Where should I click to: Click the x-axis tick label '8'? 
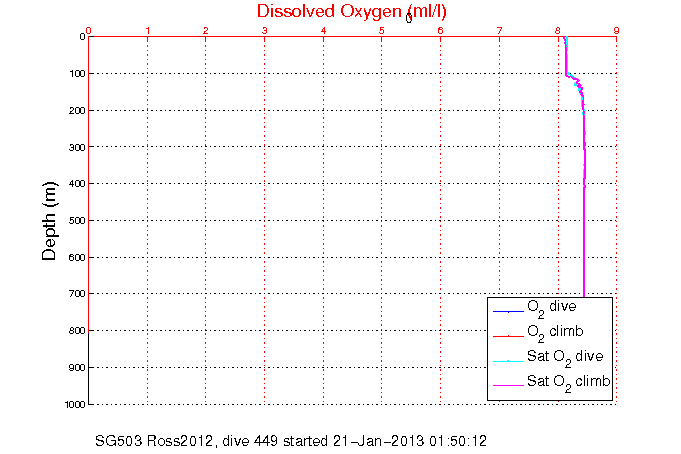click(558, 31)
